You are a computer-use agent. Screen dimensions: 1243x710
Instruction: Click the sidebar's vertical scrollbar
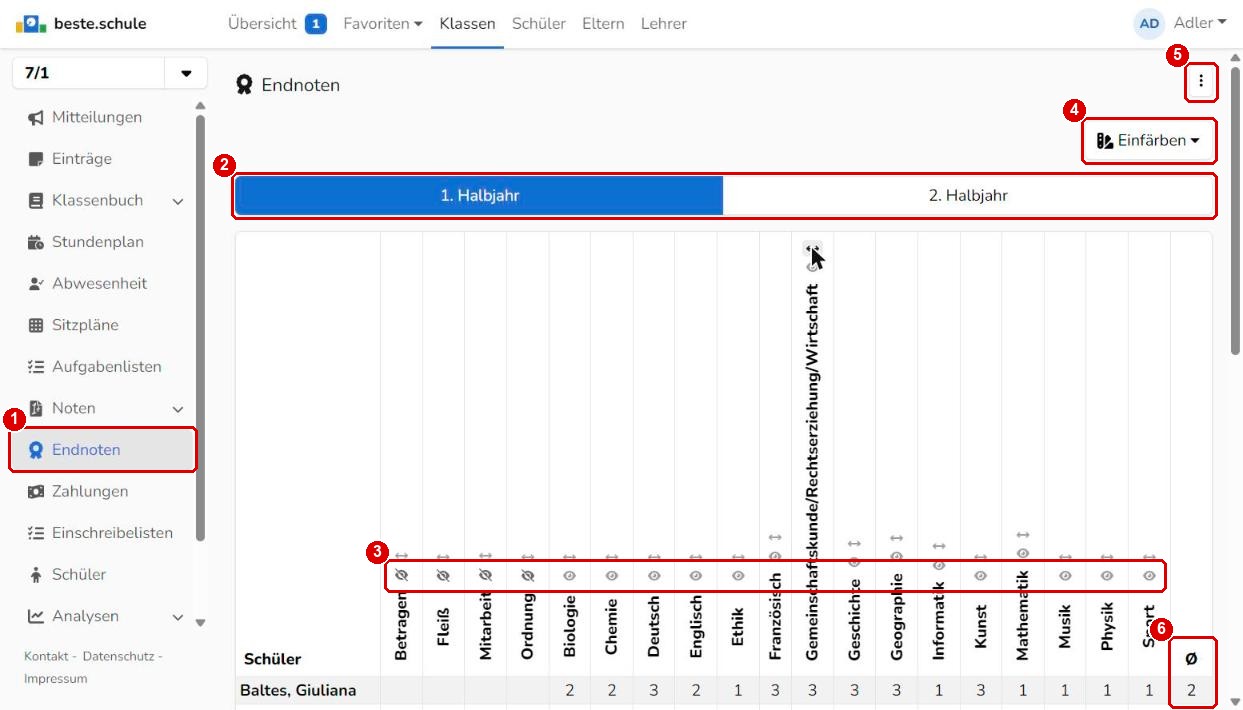pos(200,328)
